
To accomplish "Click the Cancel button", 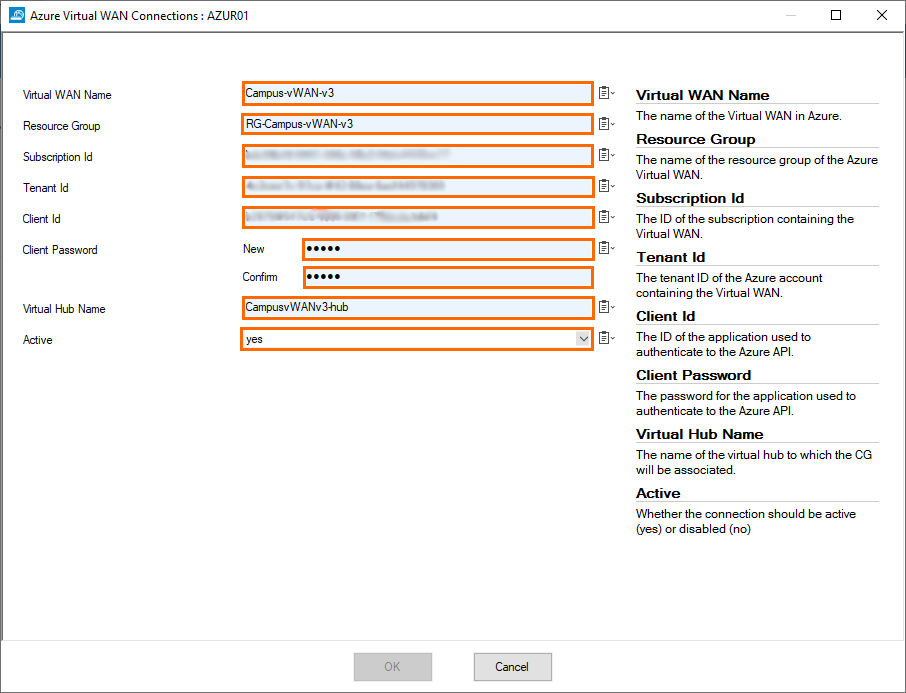I will click(x=513, y=667).
